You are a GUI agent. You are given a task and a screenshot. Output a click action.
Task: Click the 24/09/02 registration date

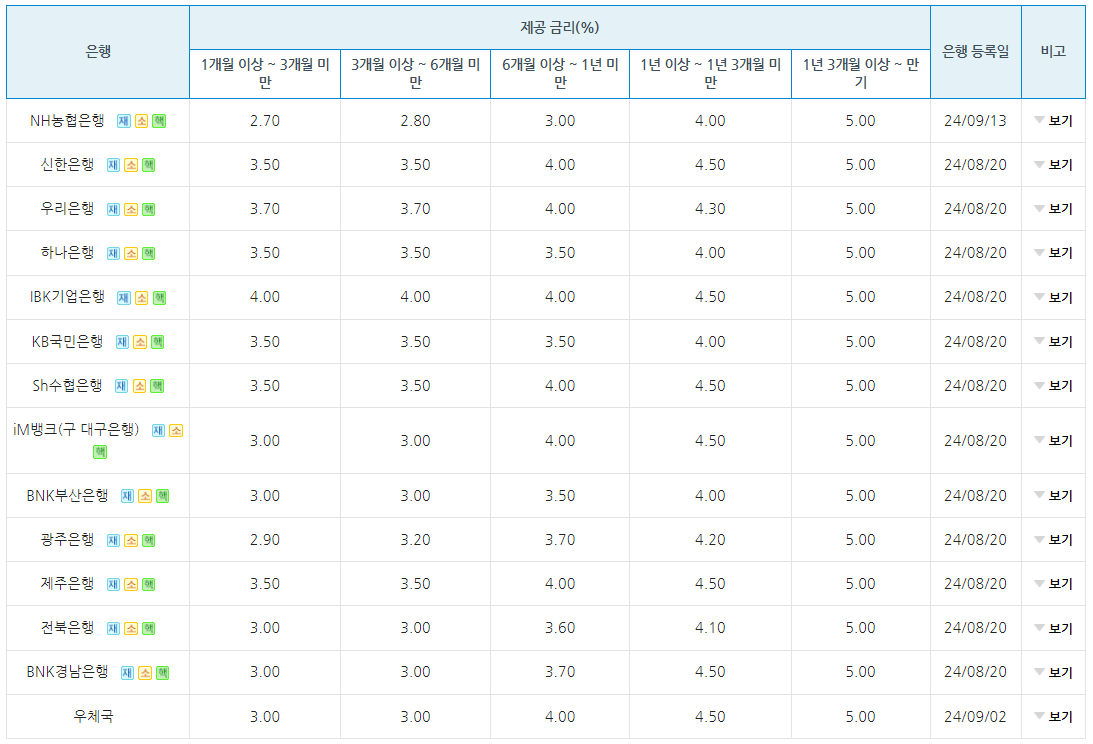click(x=975, y=716)
